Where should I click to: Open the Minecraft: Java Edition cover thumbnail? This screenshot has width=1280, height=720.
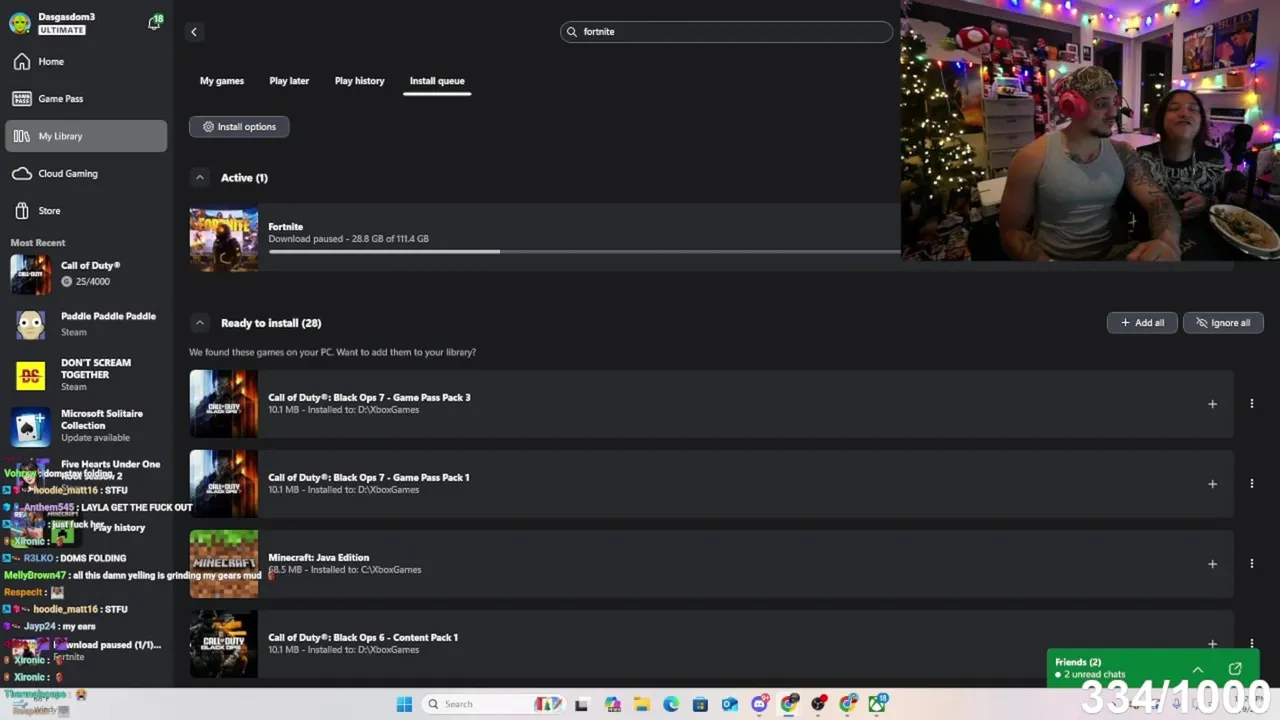[x=224, y=564]
